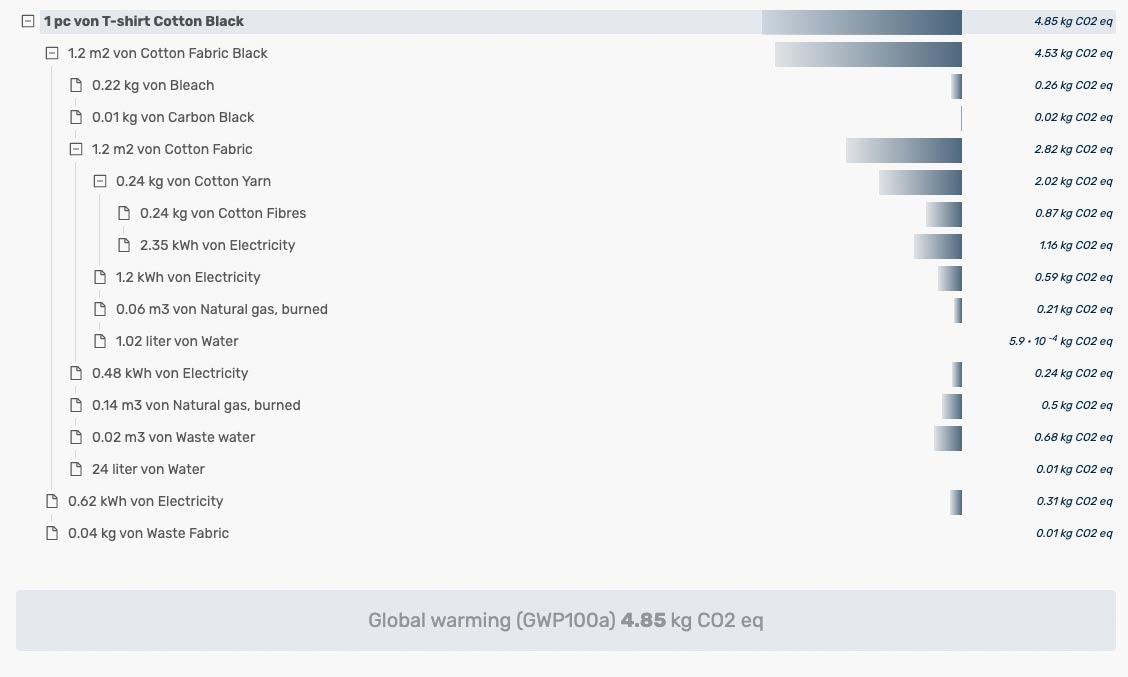This screenshot has width=1128, height=677.
Task: Click the 4.85 kg CO2 eq total value
Action: point(1073,21)
